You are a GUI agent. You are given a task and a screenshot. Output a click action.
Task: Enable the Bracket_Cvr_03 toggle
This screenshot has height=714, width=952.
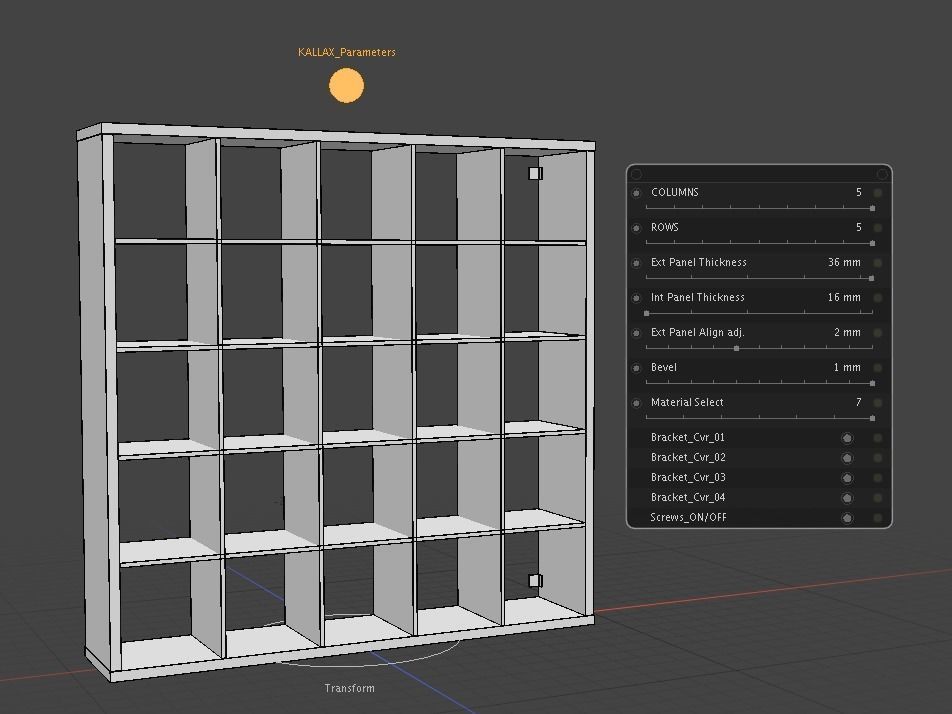(848, 476)
